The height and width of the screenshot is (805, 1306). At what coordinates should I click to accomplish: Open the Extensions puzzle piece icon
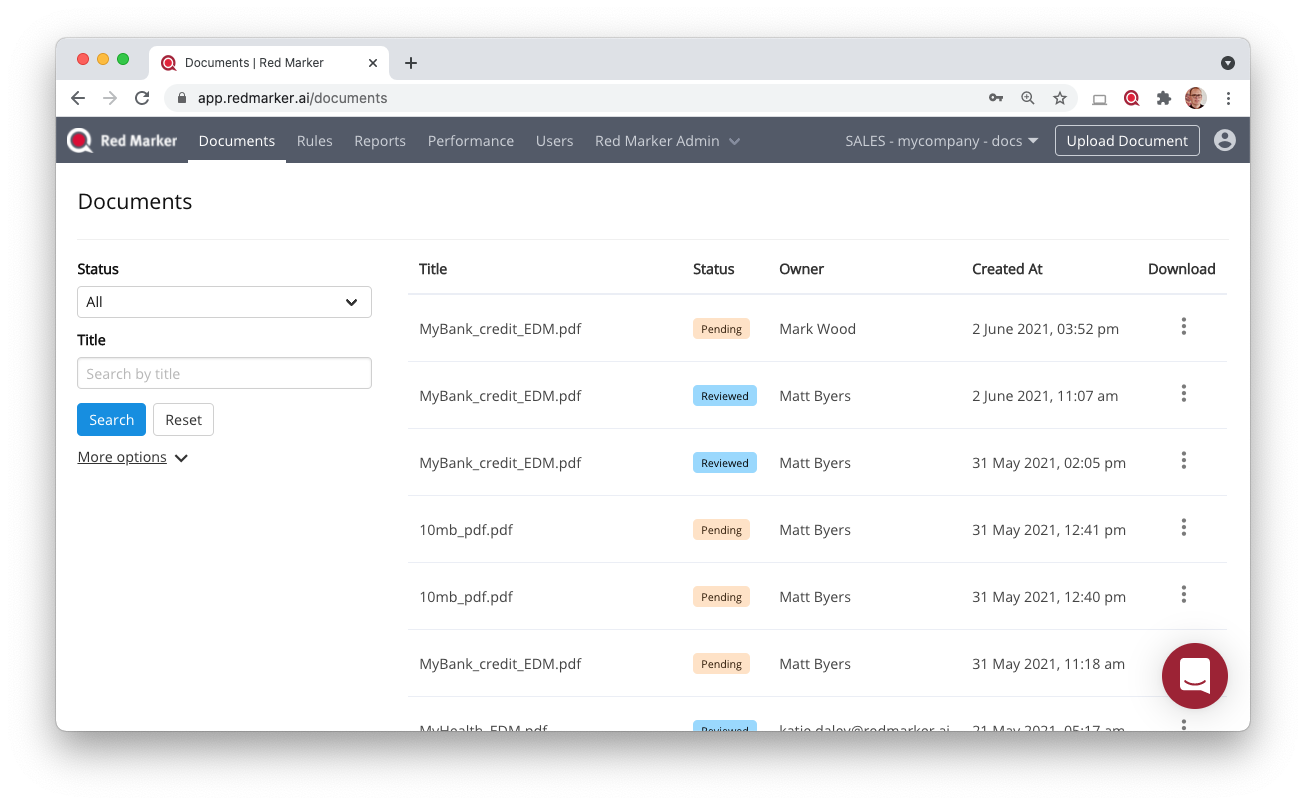(x=1163, y=98)
